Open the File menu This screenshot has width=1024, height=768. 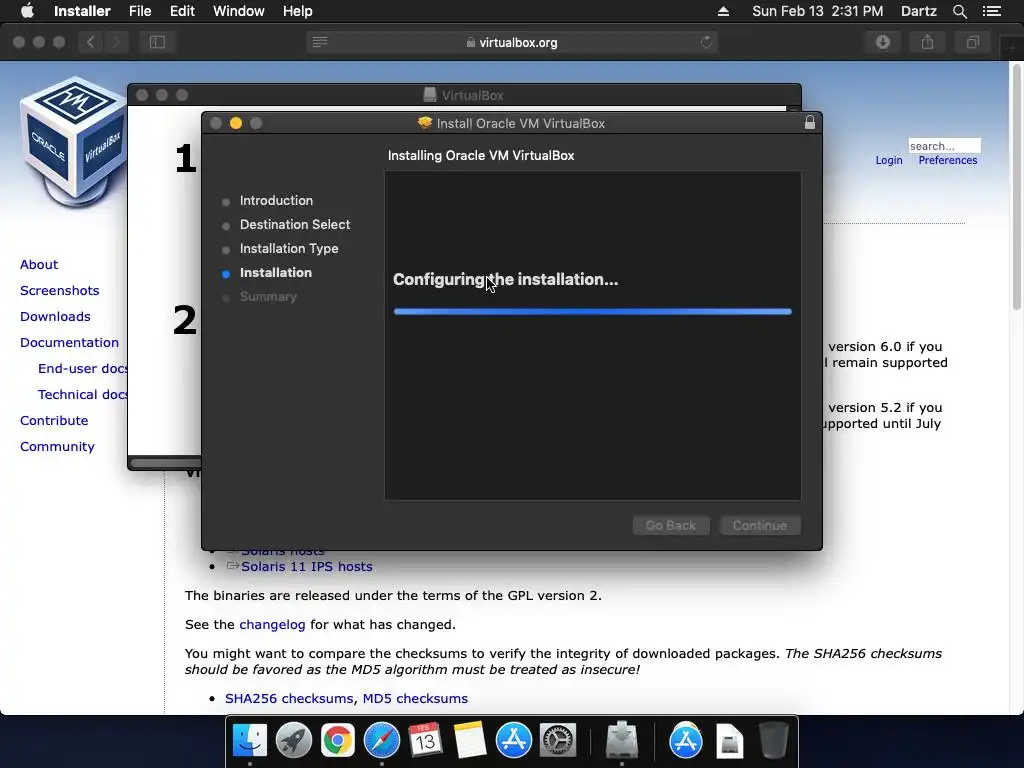tap(140, 11)
